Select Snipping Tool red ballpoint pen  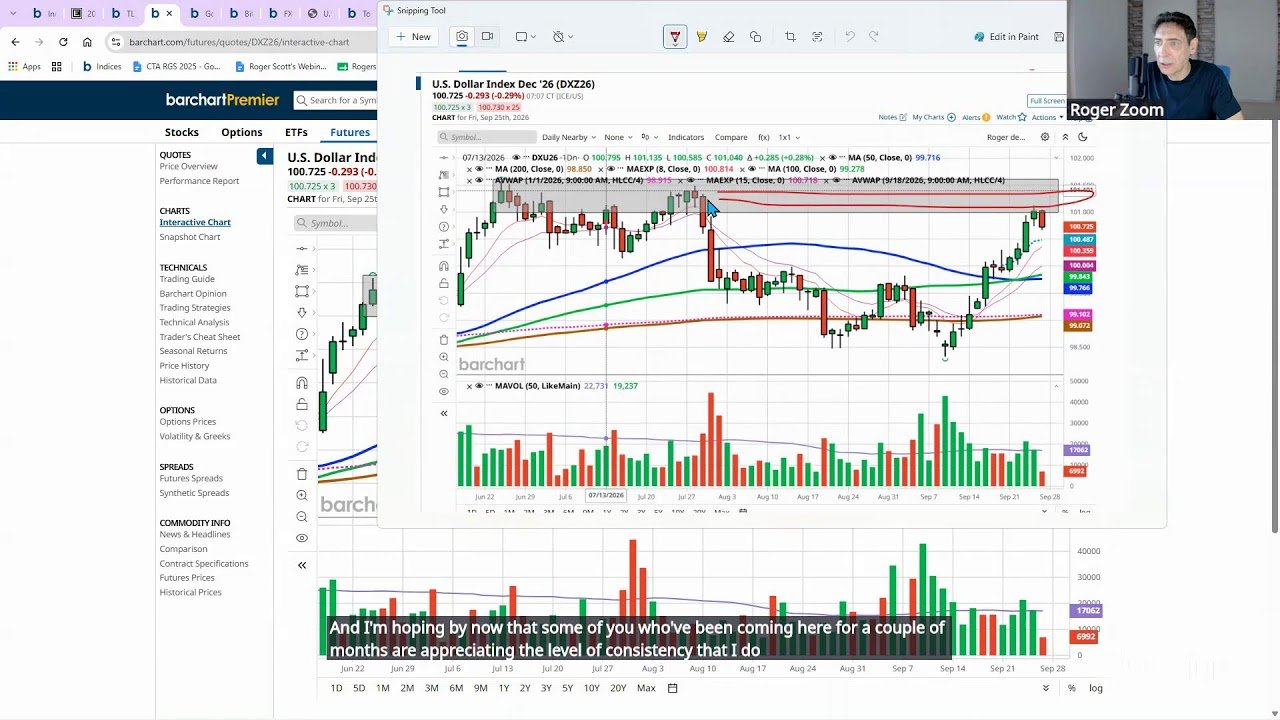(675, 37)
